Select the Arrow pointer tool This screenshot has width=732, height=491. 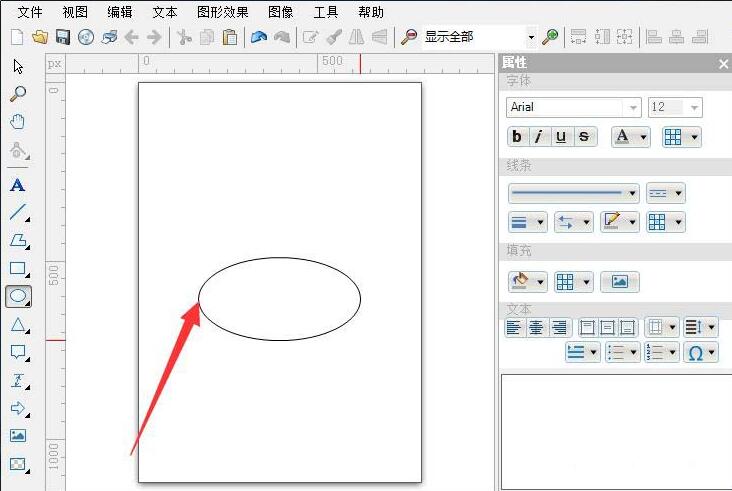pos(17,66)
